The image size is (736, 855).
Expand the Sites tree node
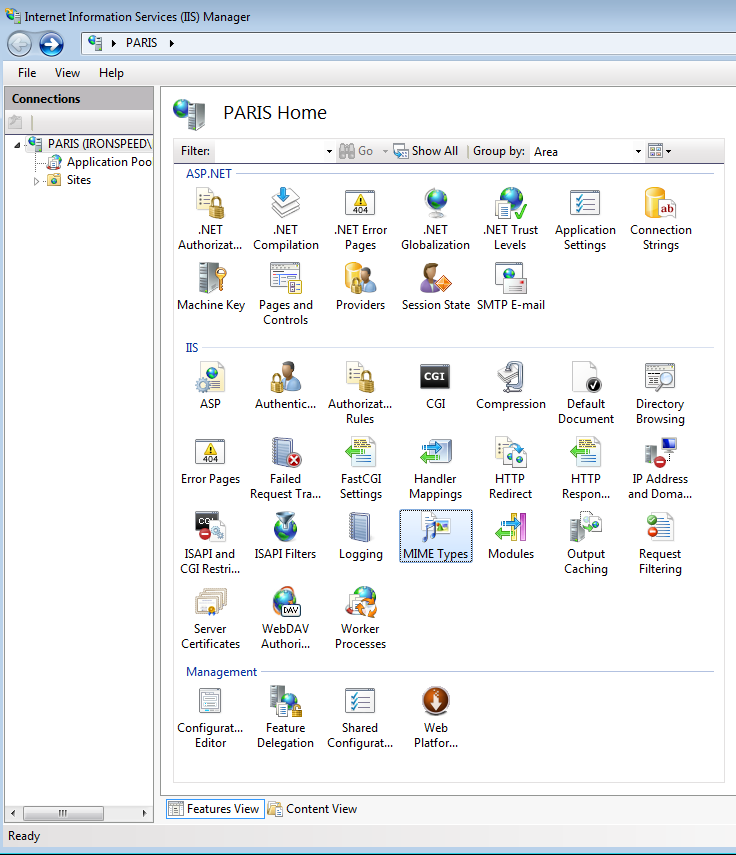(x=37, y=181)
